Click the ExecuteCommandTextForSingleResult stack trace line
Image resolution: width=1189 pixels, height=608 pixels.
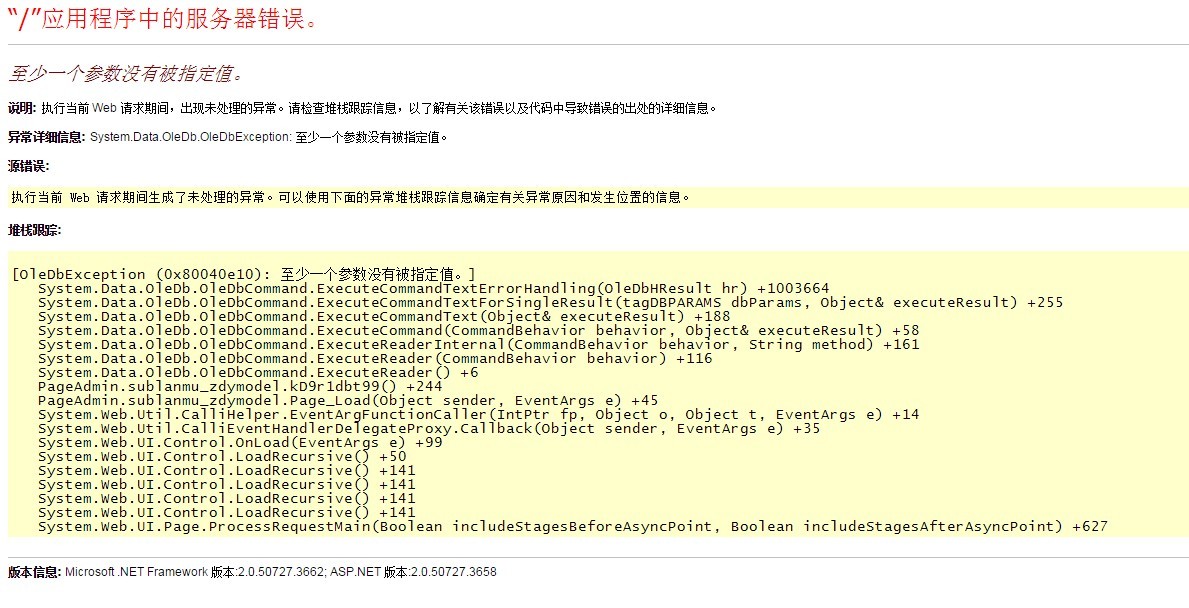tap(550, 302)
